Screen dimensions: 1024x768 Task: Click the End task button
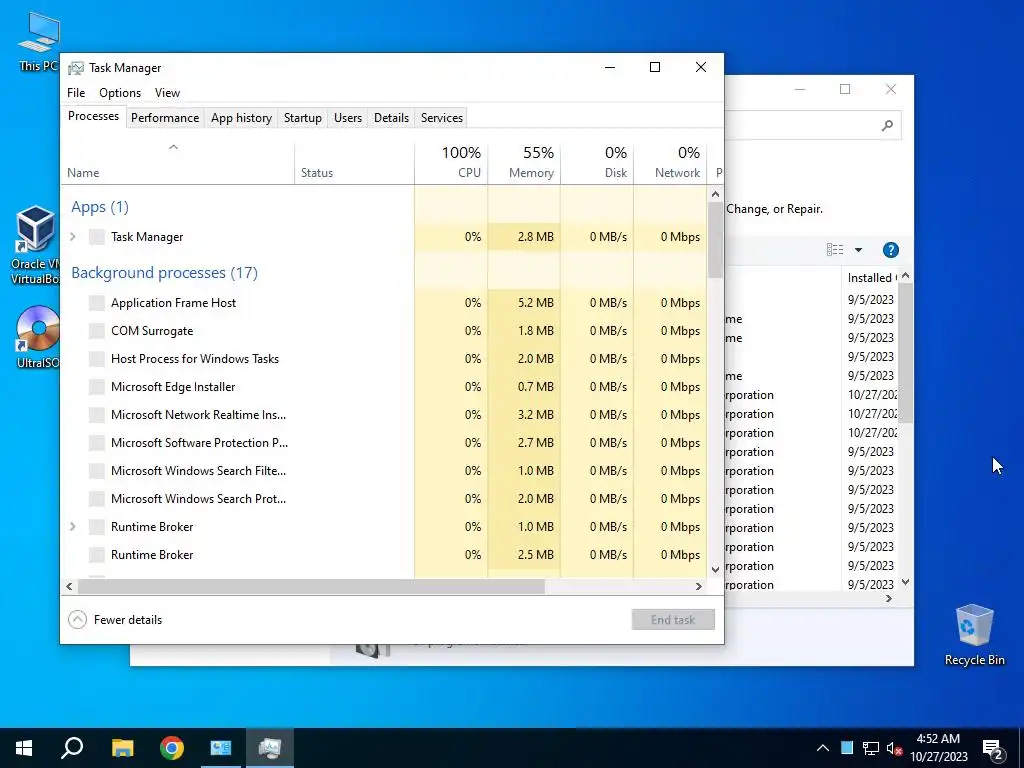pos(673,620)
